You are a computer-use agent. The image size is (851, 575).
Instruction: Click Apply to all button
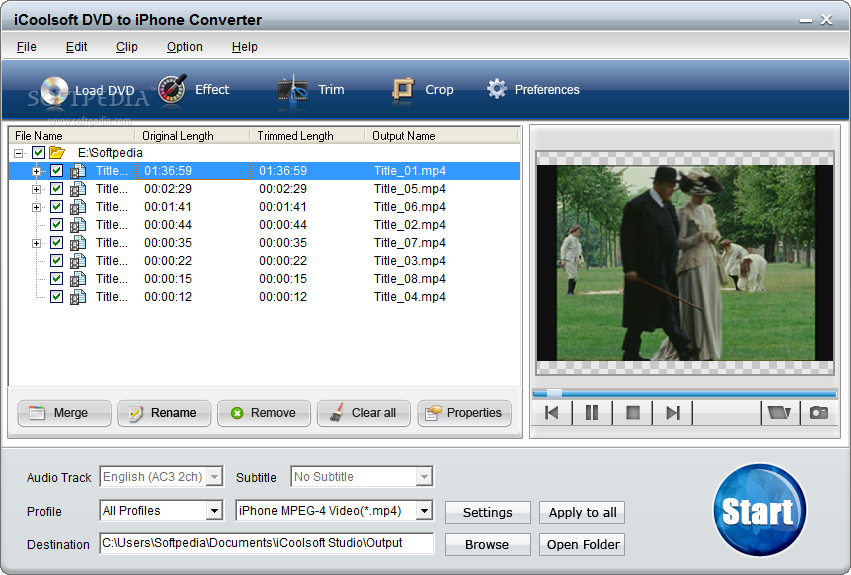[582, 513]
